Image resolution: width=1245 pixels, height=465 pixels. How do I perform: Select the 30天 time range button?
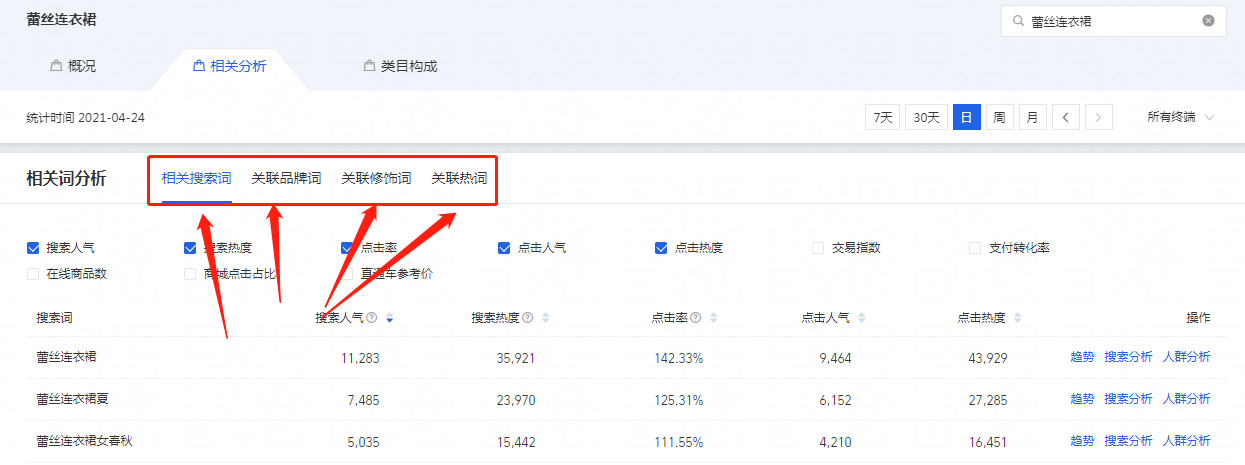click(x=926, y=117)
